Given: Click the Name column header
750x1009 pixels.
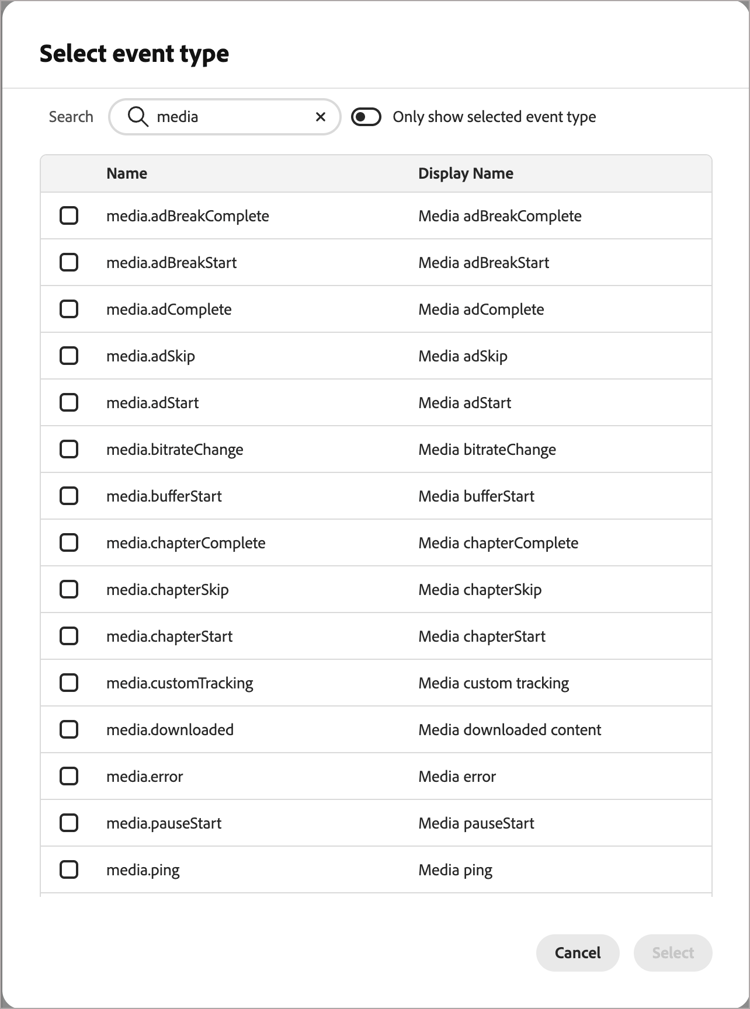Looking at the screenshot, I should [x=127, y=173].
